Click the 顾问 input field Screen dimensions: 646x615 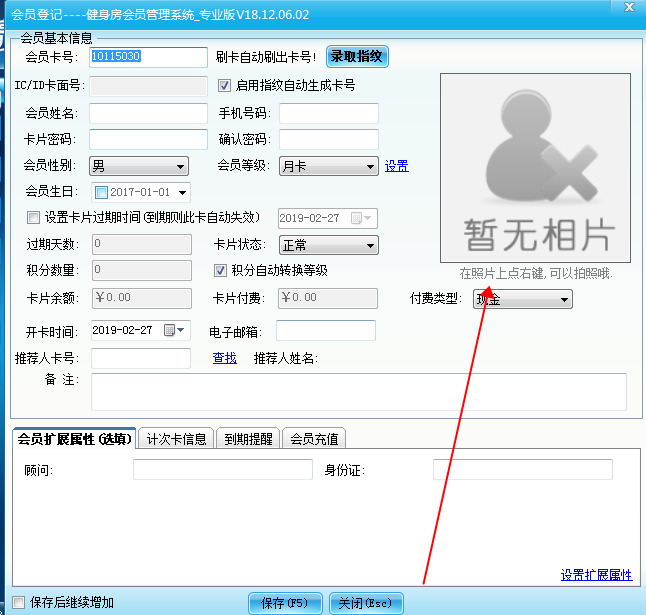pos(223,470)
